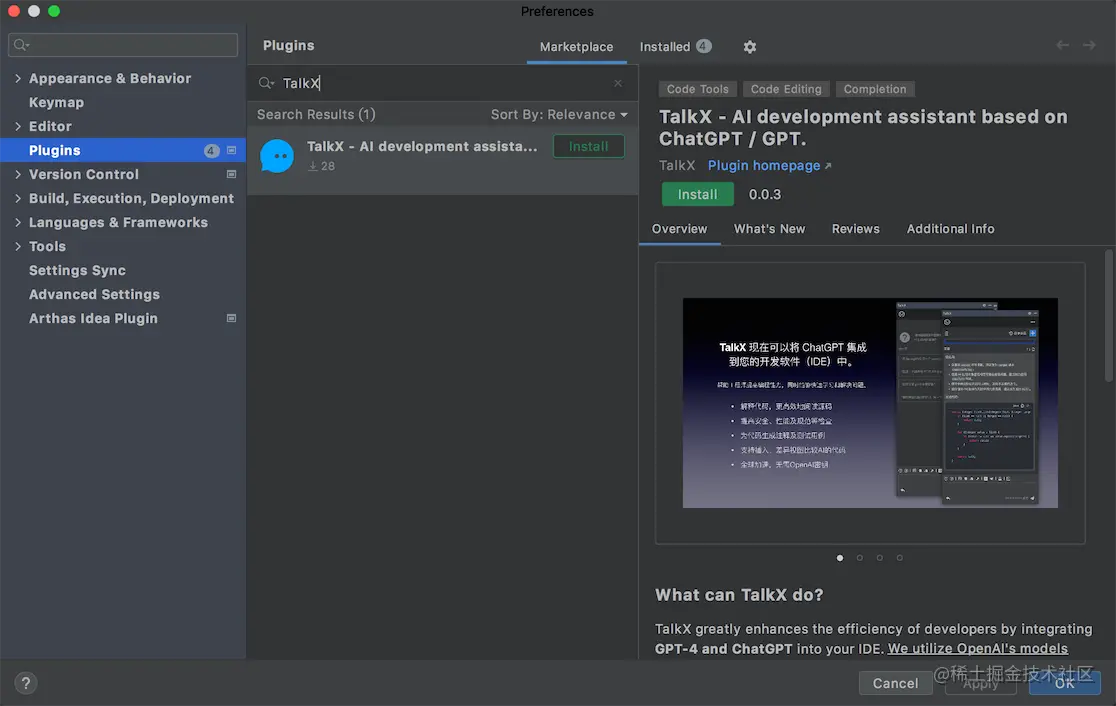This screenshot has height=706, width=1116.
Task: Open the Additional Info tab
Action: (950, 228)
